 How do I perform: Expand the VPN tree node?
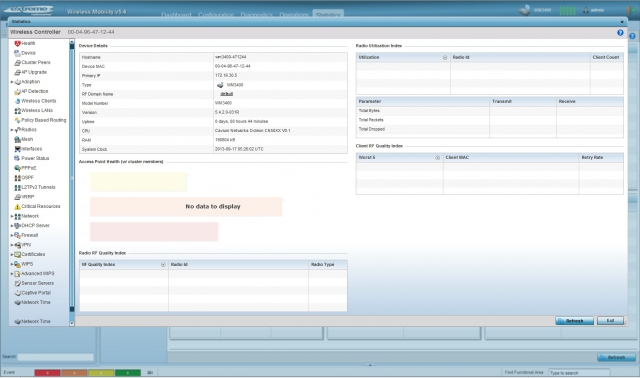12,245
